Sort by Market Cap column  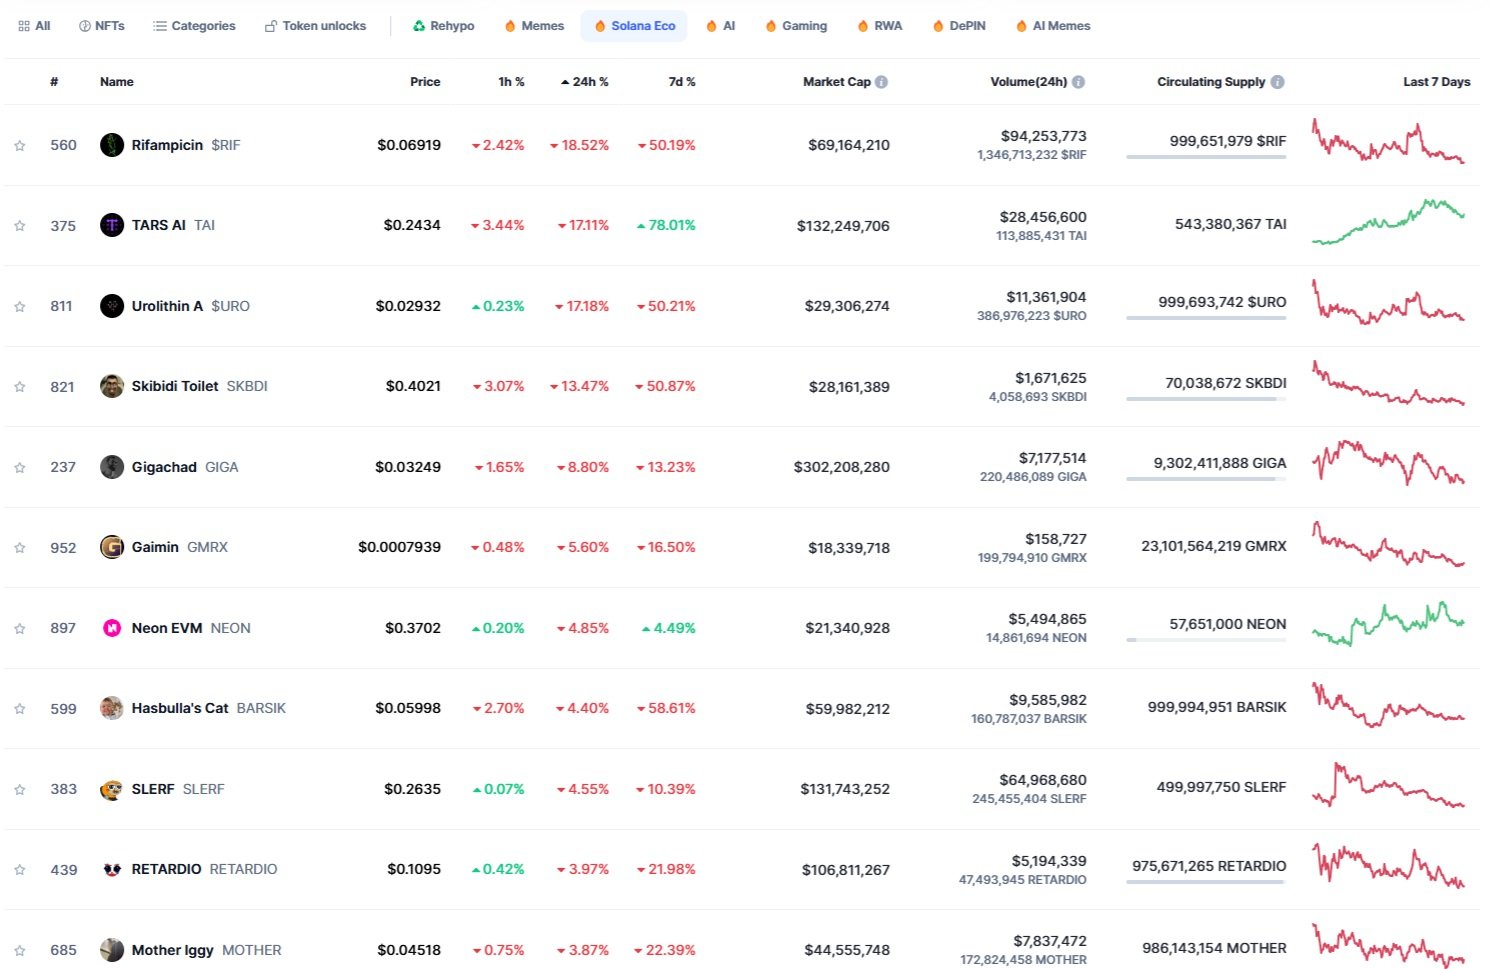pyautogui.click(x=836, y=82)
